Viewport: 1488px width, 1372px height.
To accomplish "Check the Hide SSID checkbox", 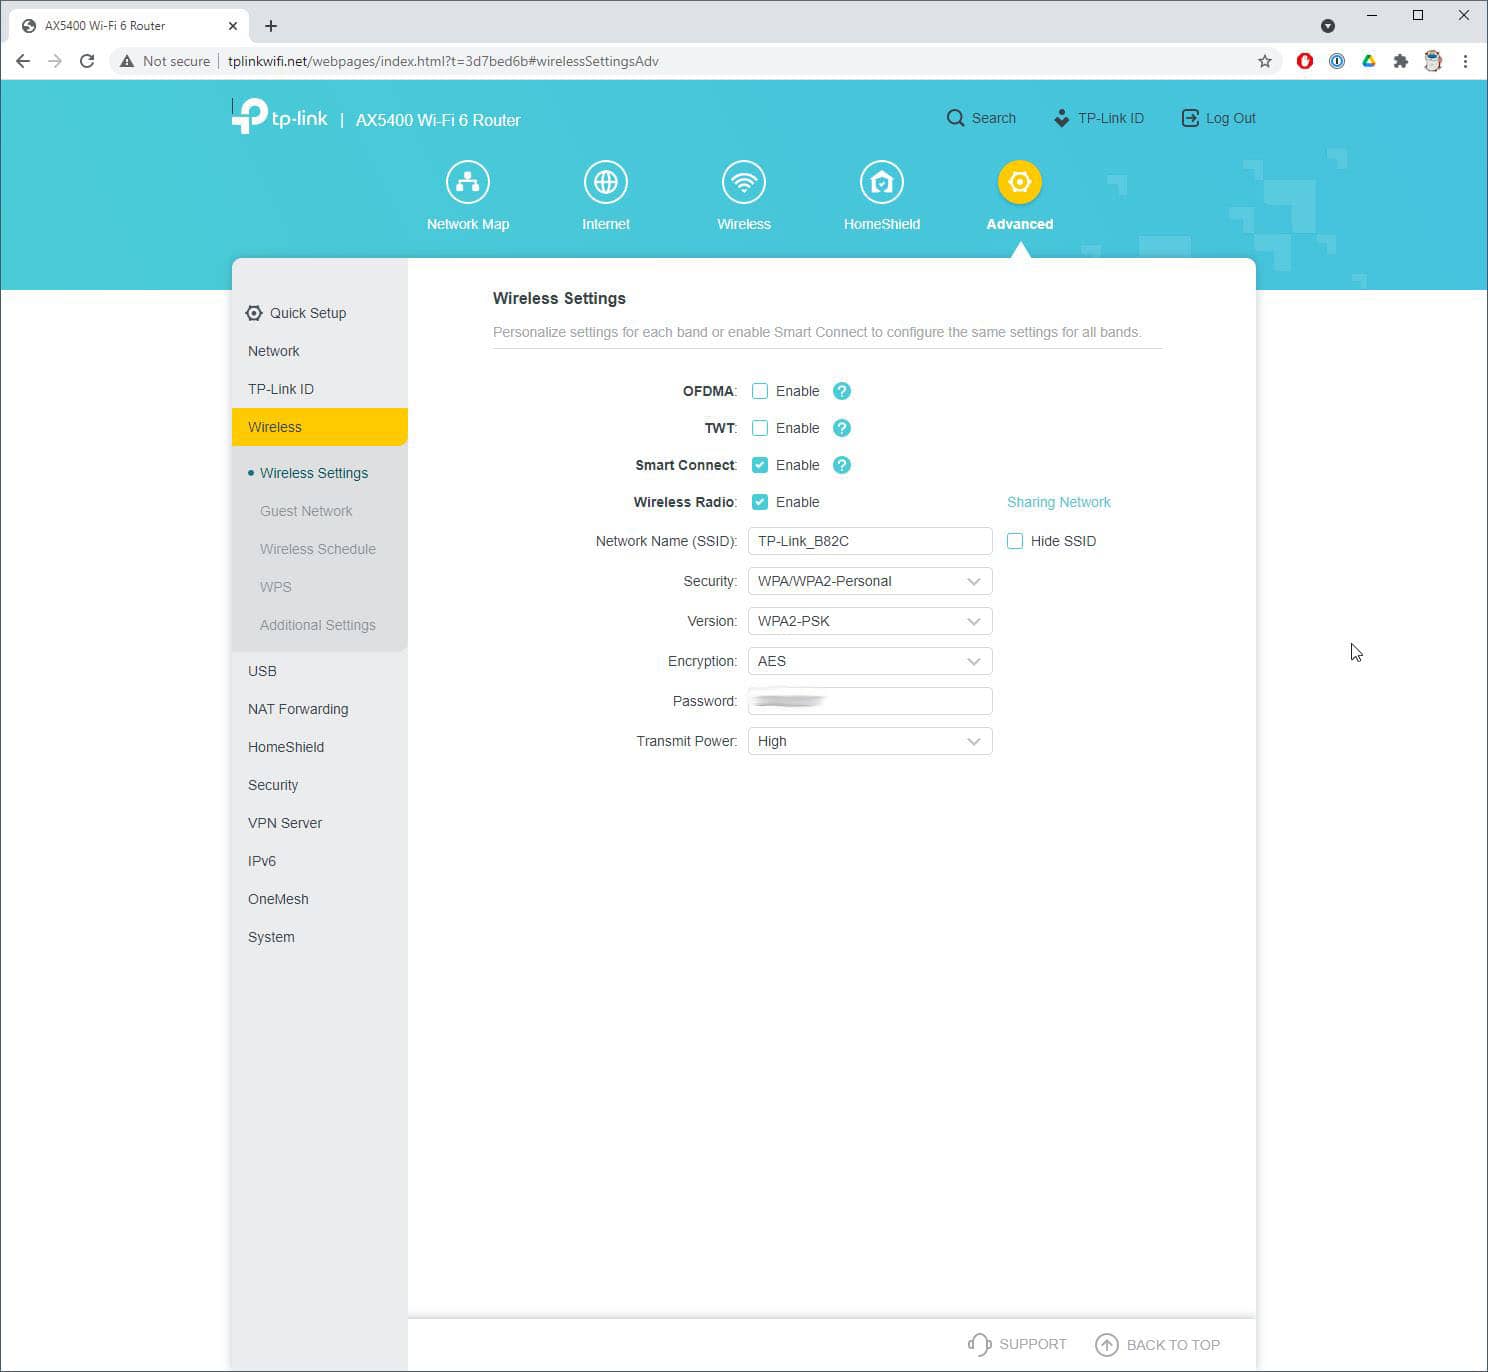I will [x=1015, y=541].
